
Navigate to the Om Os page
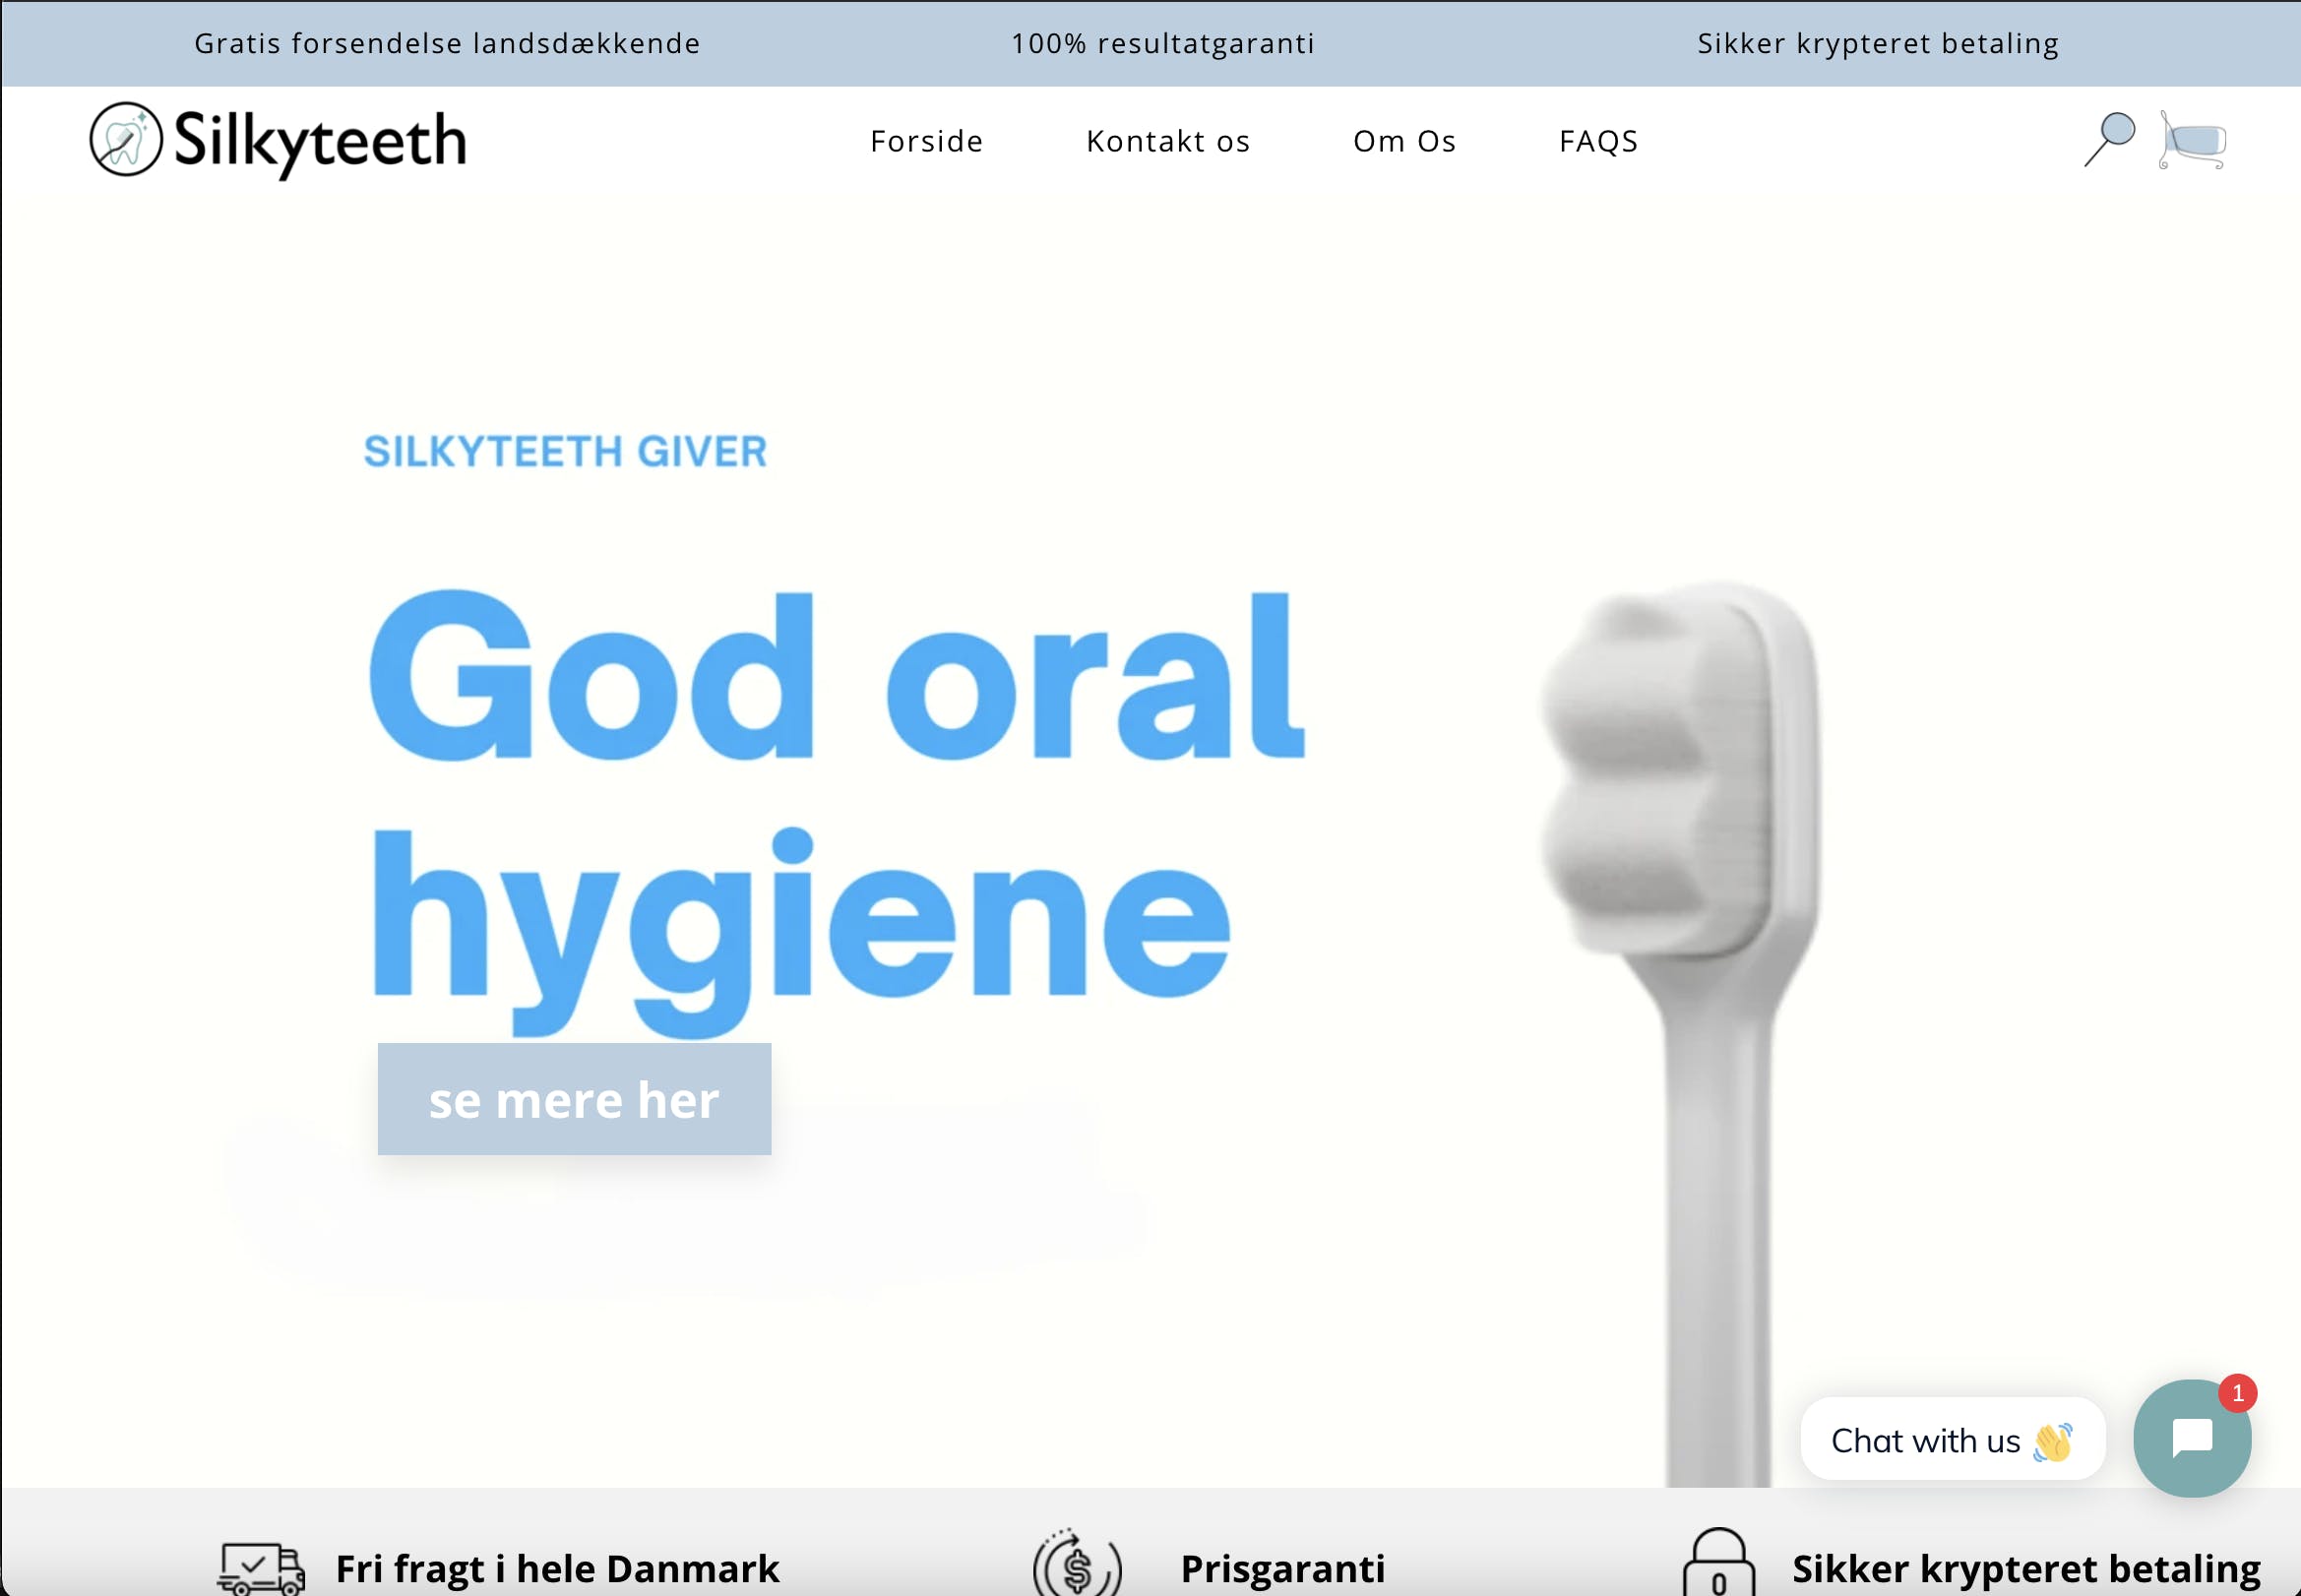(1404, 141)
